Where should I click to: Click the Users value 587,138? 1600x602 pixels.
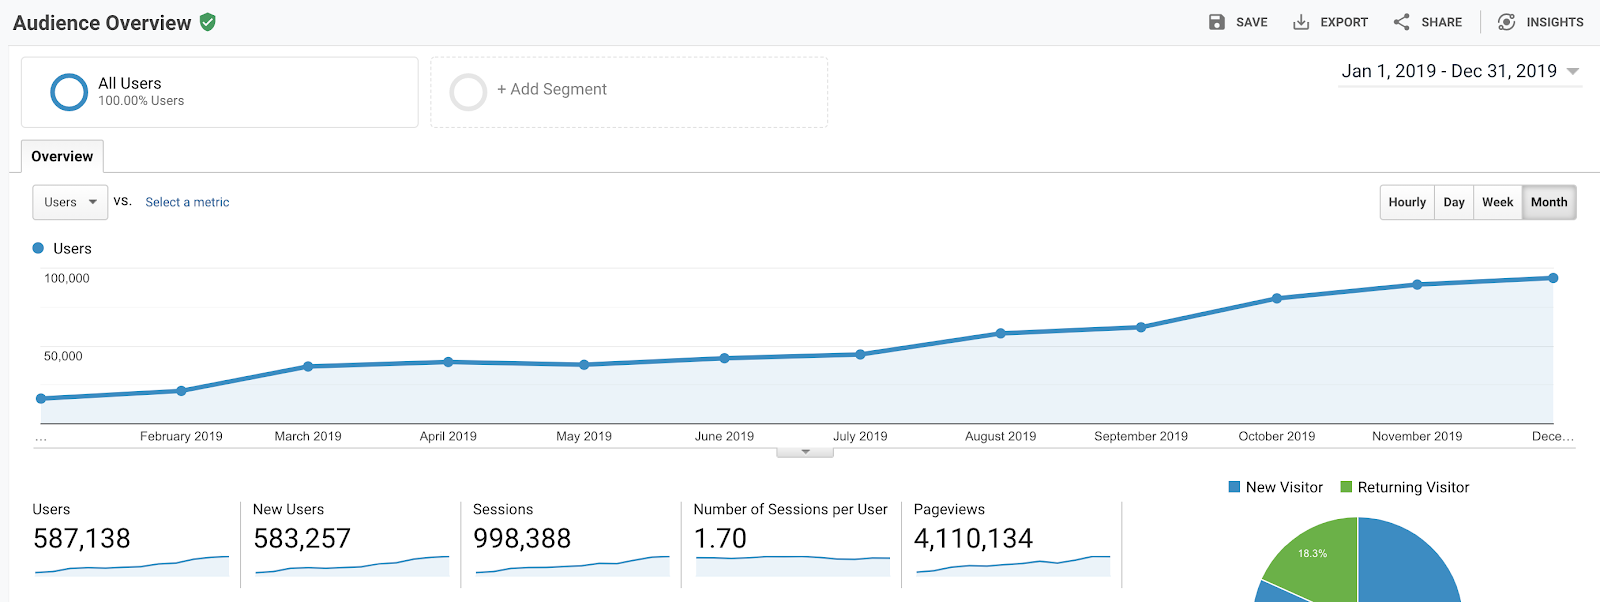pos(82,539)
